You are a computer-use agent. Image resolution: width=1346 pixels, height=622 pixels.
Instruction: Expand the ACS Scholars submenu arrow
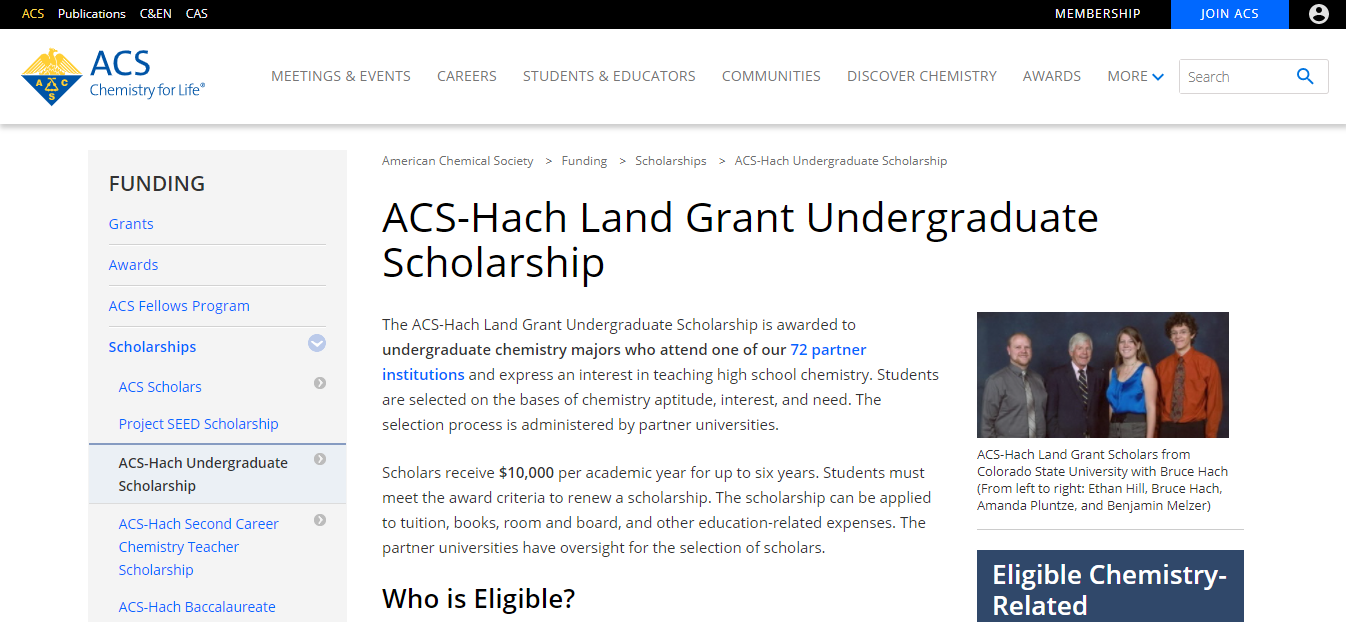[x=320, y=383]
